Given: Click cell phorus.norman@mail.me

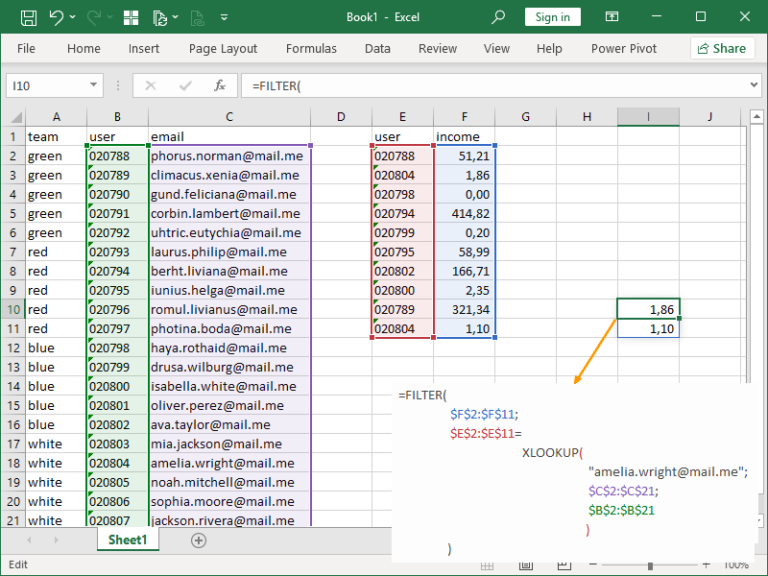Looking at the screenshot, I should pyautogui.click(x=229, y=156).
